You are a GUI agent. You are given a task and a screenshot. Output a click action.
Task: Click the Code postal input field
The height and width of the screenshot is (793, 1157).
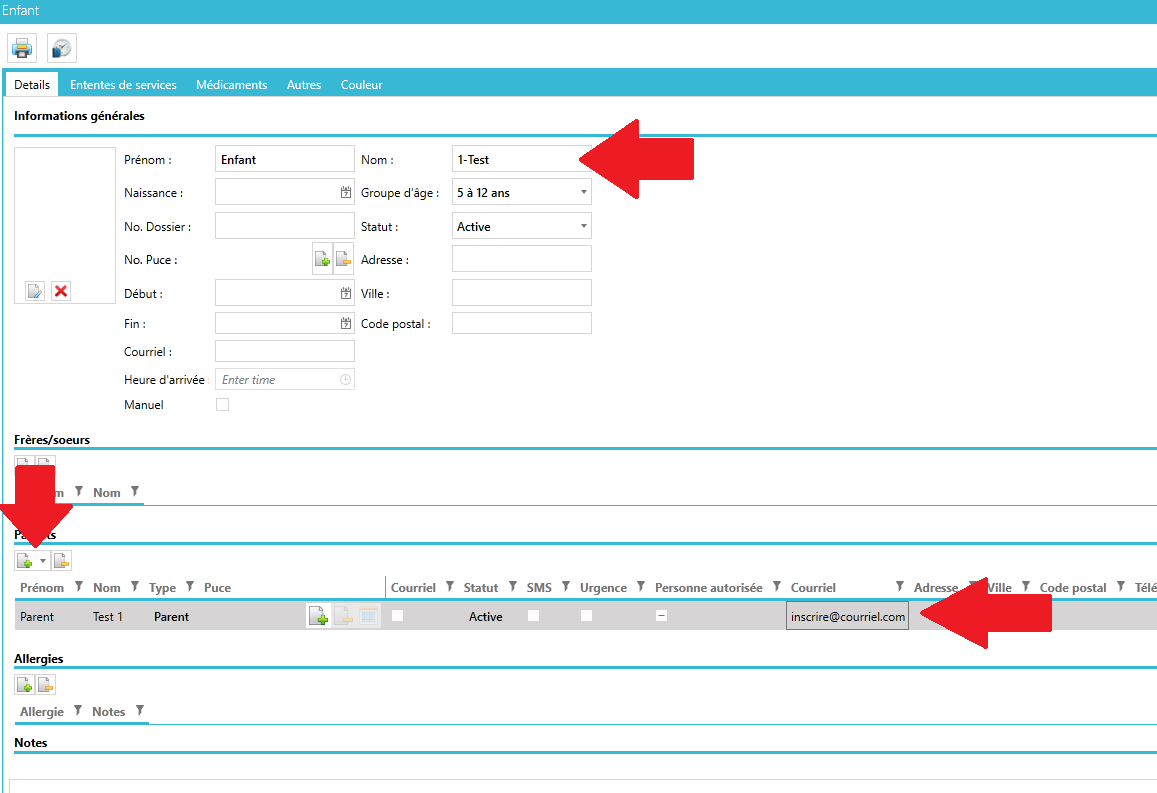click(x=521, y=323)
